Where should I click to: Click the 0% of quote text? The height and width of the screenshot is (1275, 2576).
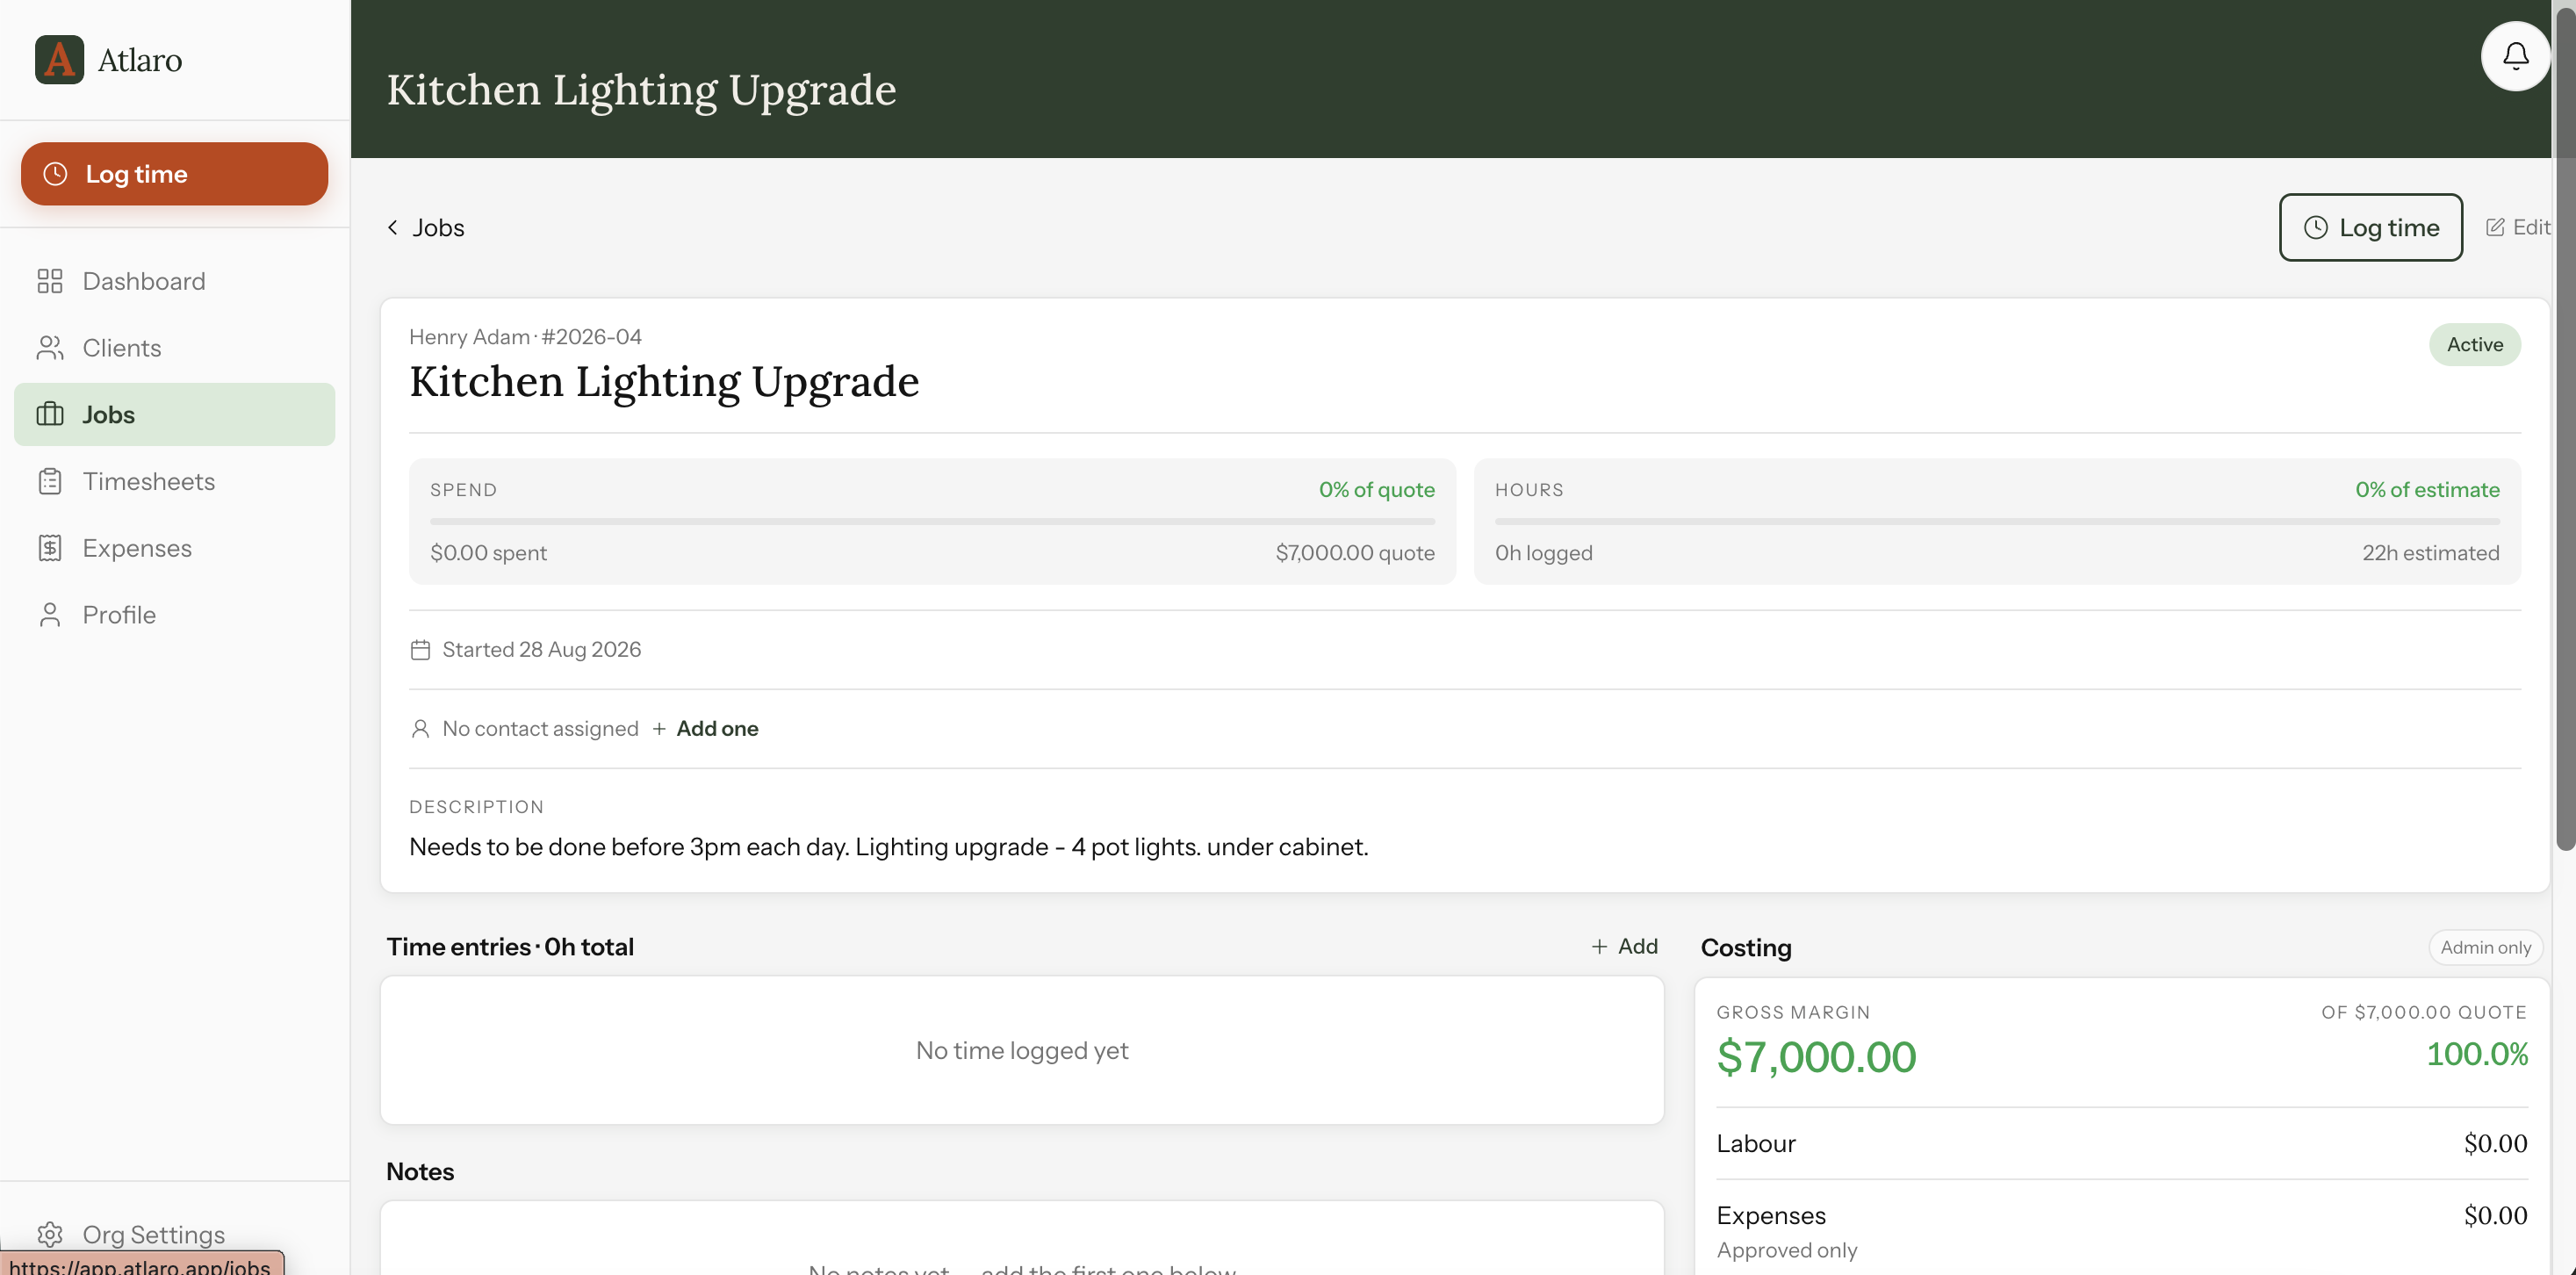point(1377,489)
